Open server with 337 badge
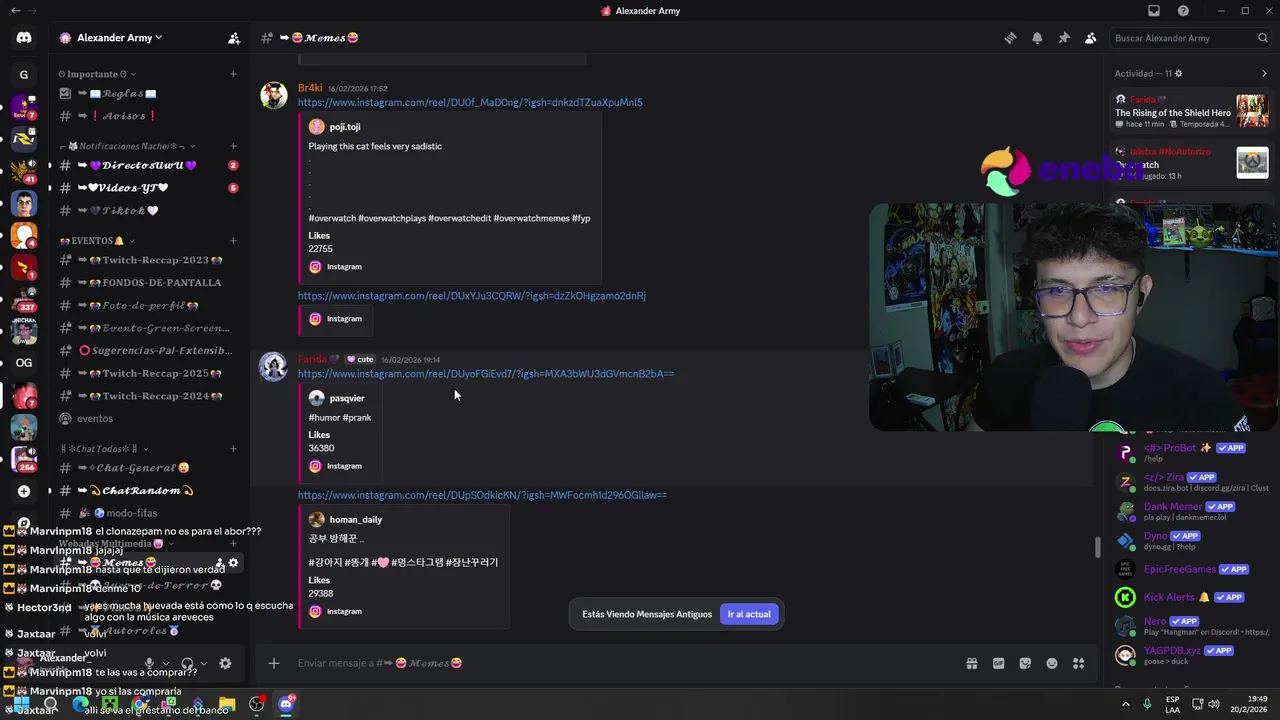This screenshot has width=1280, height=720. [x=24, y=299]
